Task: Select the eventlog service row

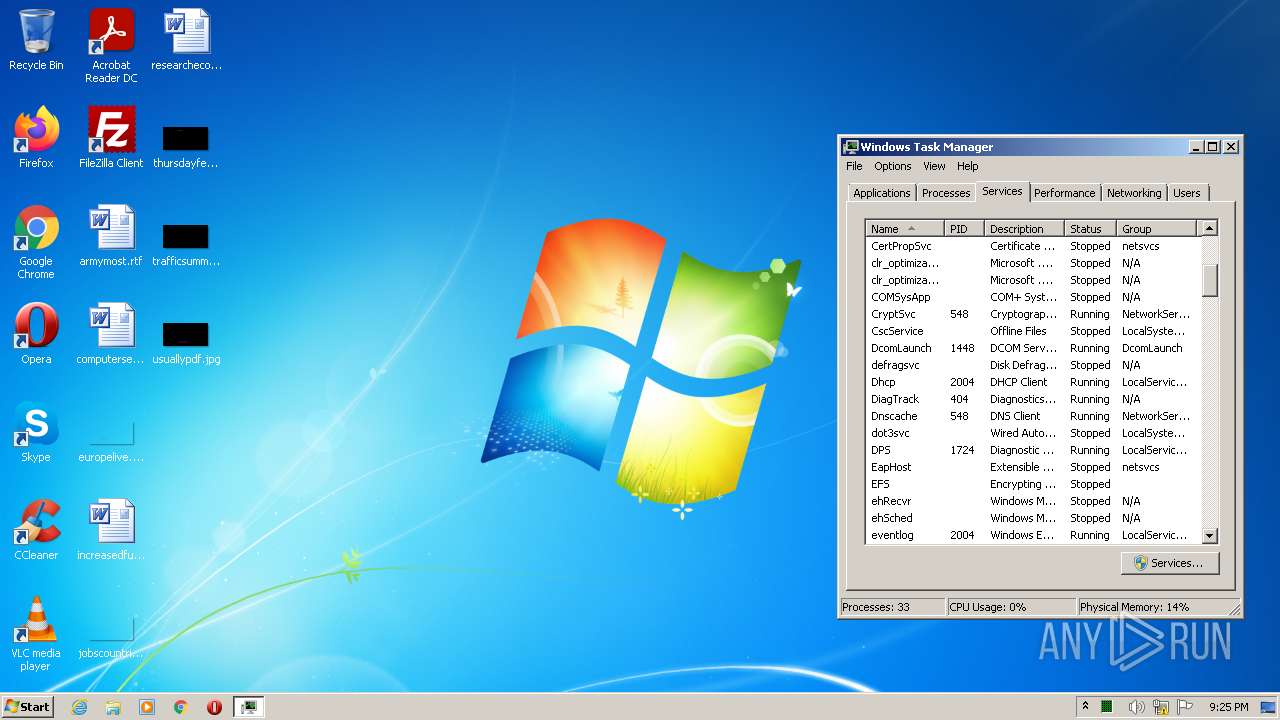Action: click(1032, 535)
